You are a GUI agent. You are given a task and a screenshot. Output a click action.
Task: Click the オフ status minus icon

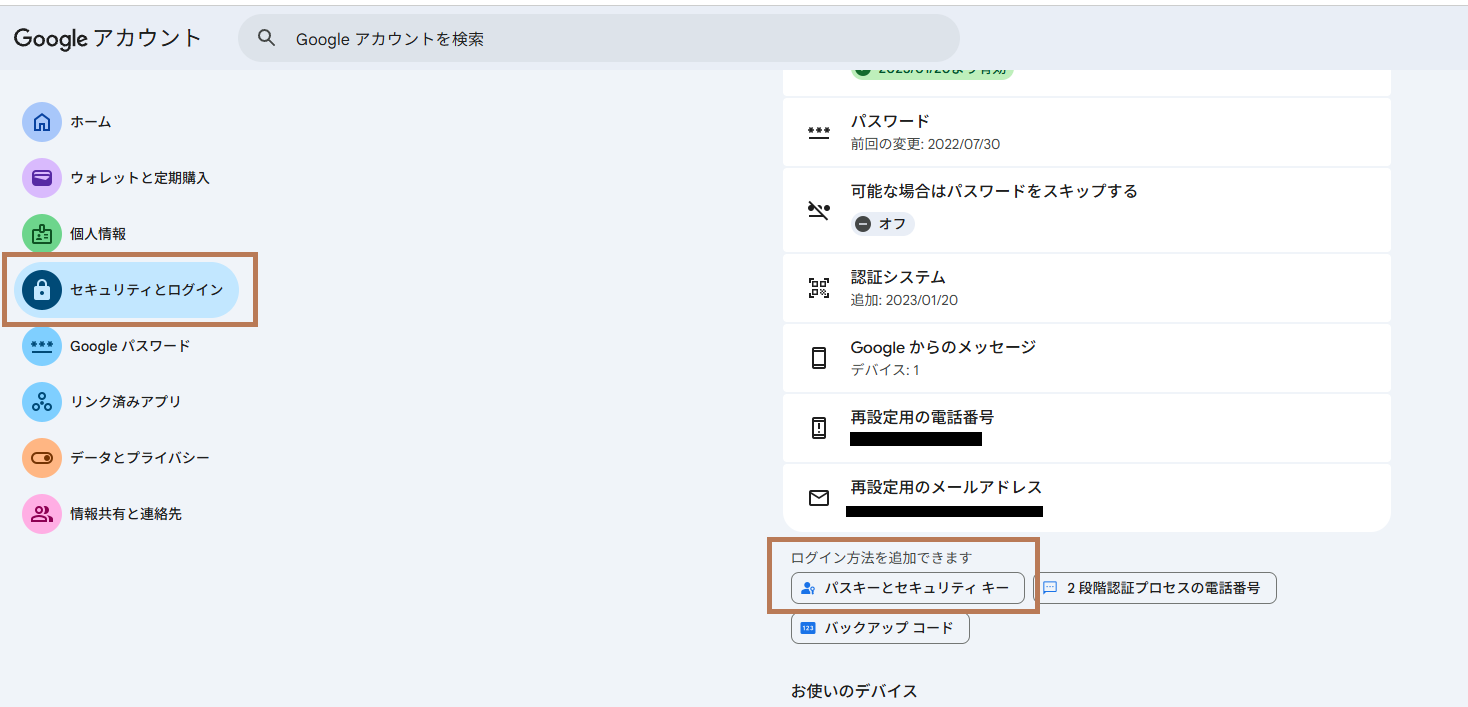click(863, 224)
